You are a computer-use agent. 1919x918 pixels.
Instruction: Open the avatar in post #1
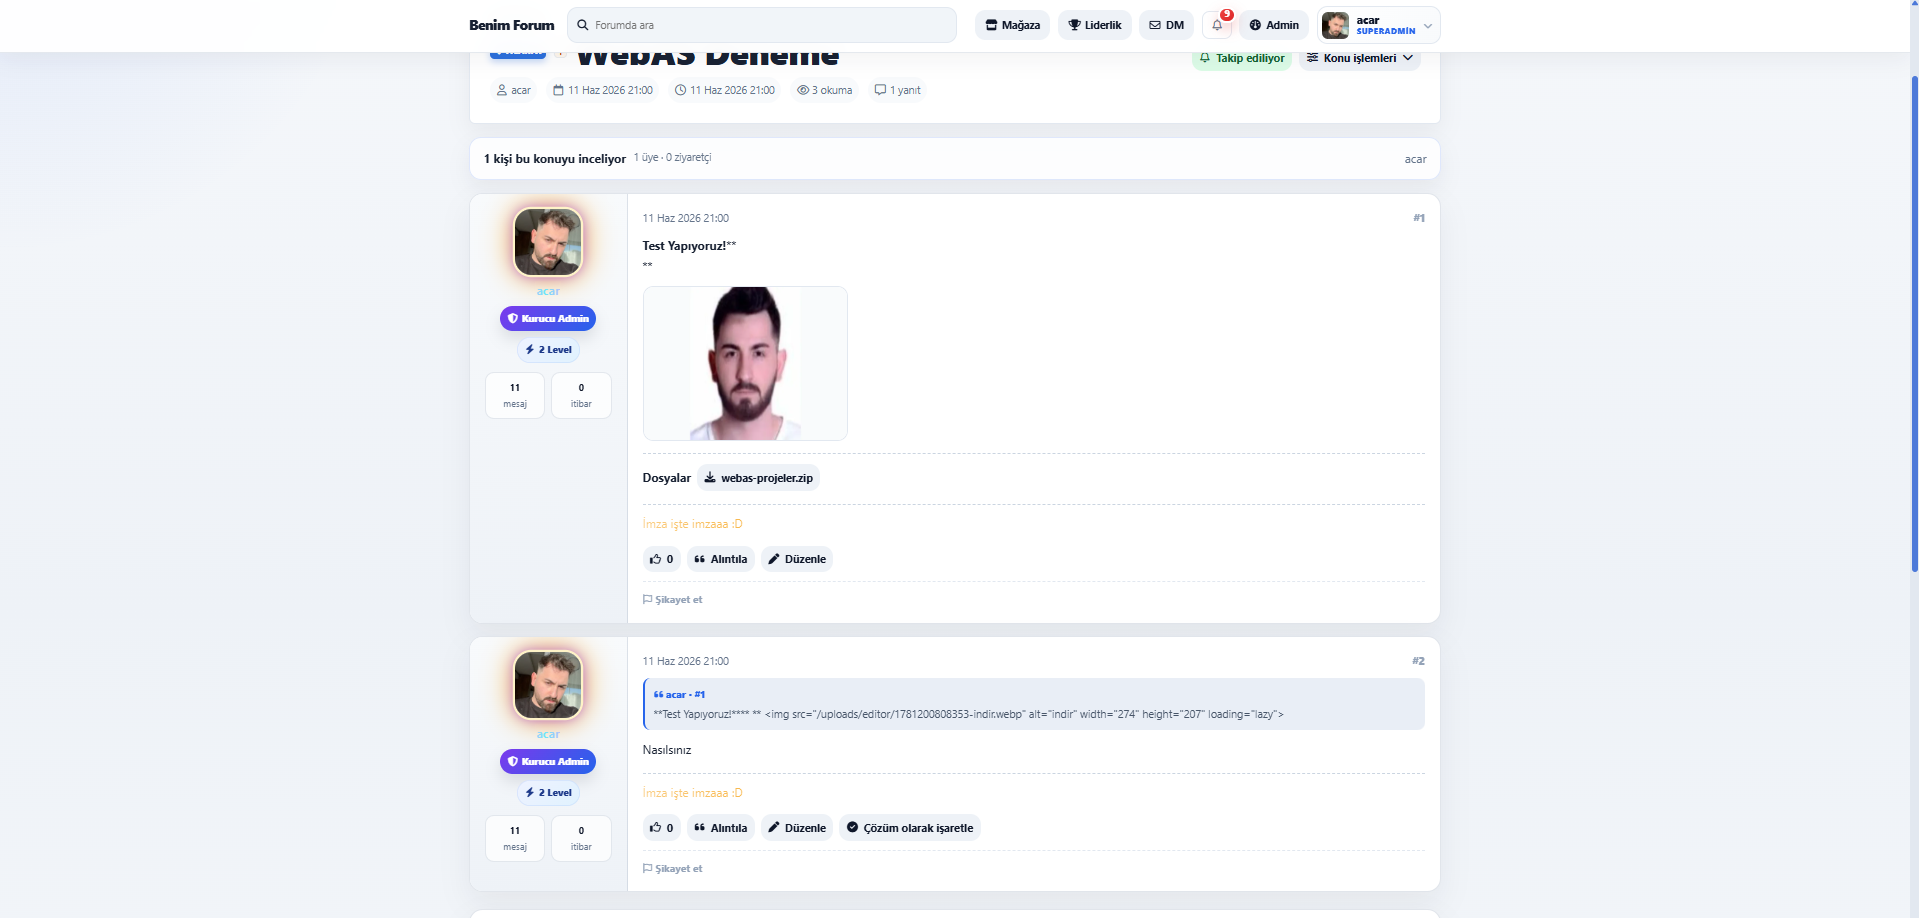pos(548,242)
